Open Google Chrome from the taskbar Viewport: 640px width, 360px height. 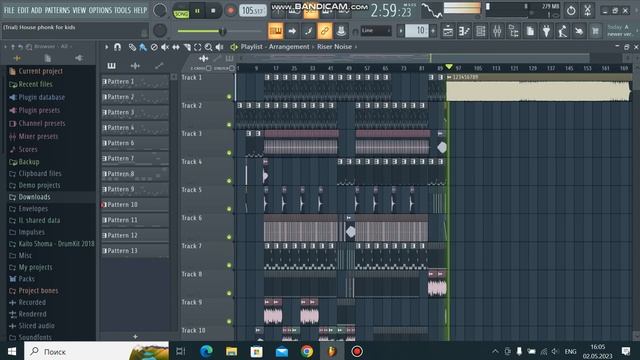coord(307,351)
